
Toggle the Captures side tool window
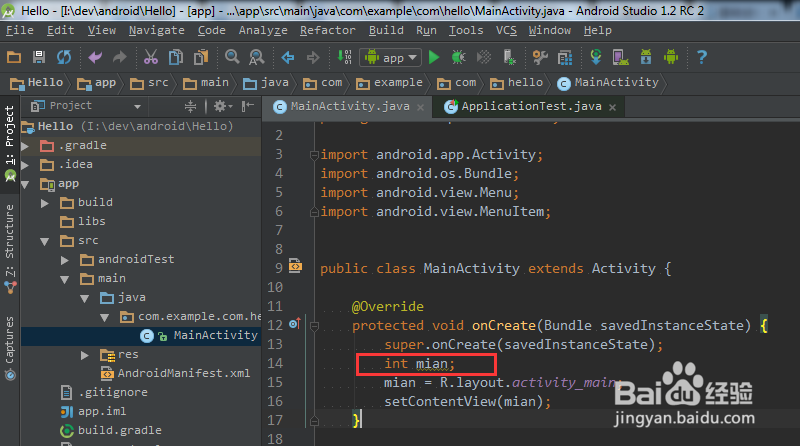pyautogui.click(x=10, y=348)
